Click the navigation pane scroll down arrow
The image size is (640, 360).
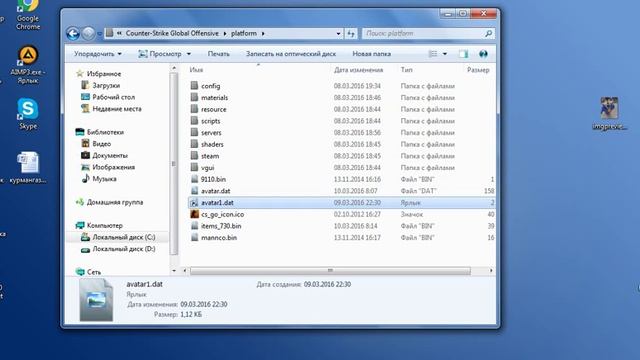point(174,271)
